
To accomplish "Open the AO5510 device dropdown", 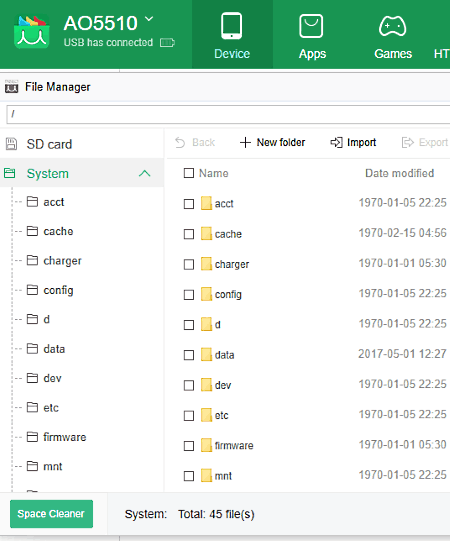I will (x=149, y=19).
